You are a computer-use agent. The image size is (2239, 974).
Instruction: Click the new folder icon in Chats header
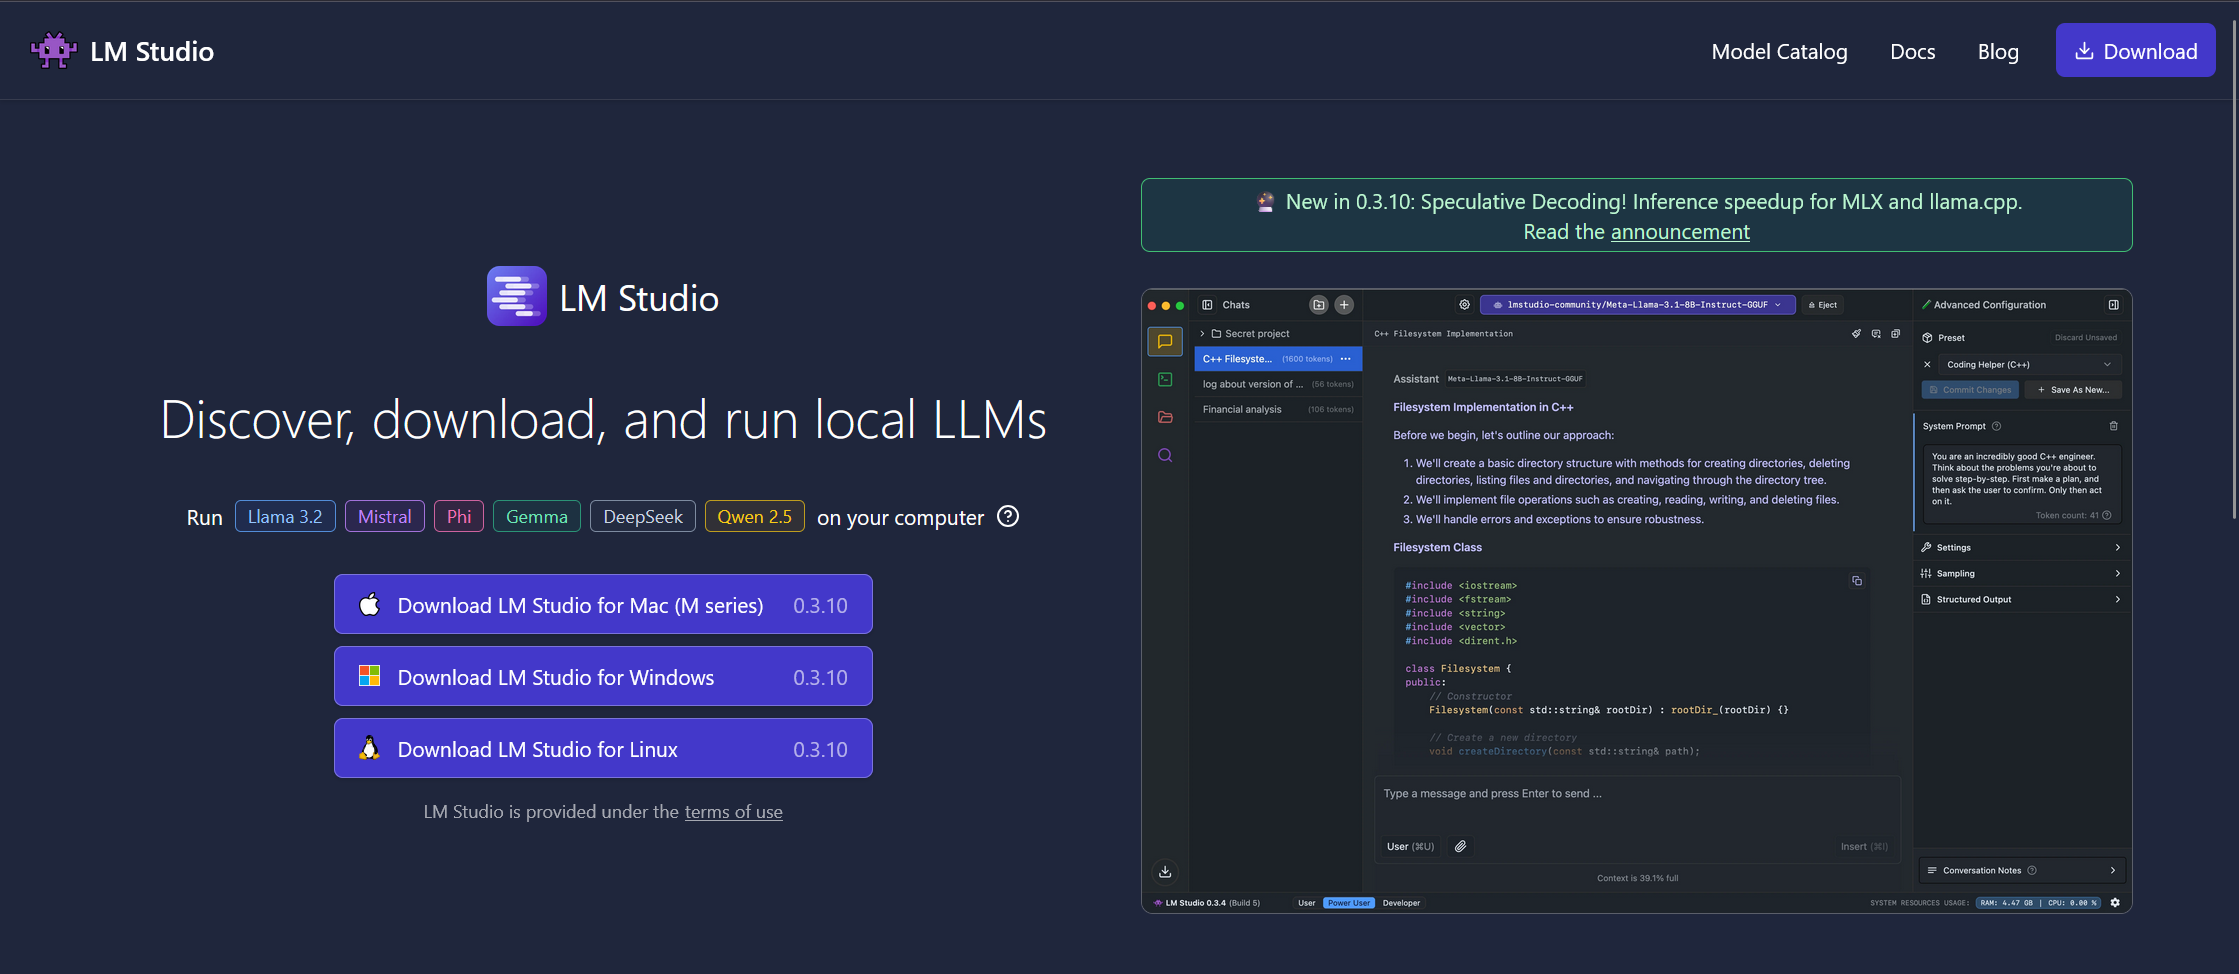click(1319, 305)
